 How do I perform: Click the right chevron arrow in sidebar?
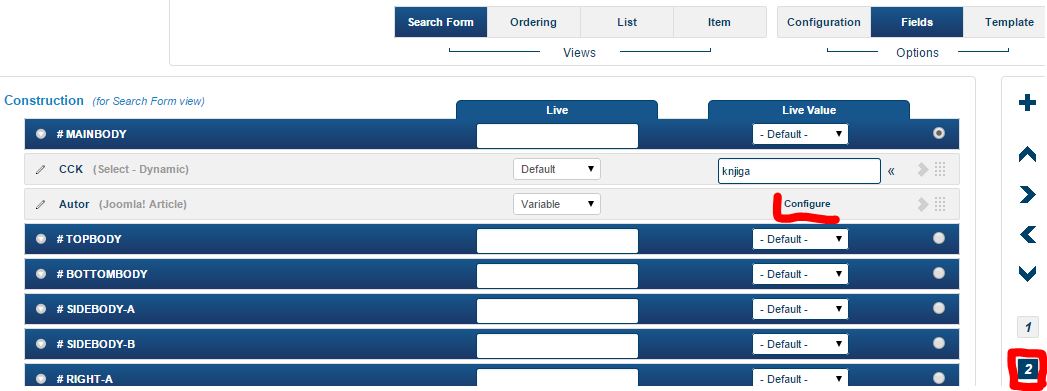pyautogui.click(x=1027, y=194)
